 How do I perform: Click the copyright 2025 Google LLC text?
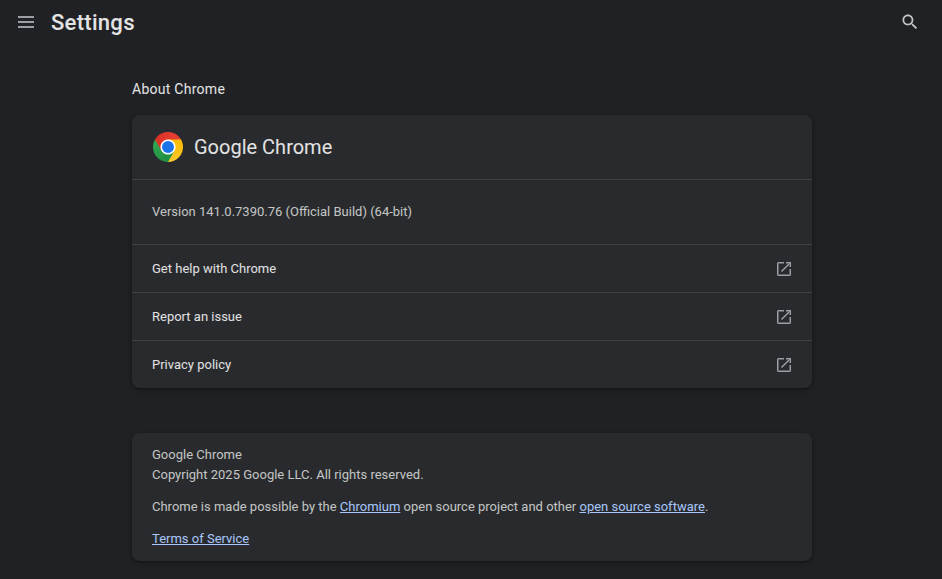pos(287,475)
